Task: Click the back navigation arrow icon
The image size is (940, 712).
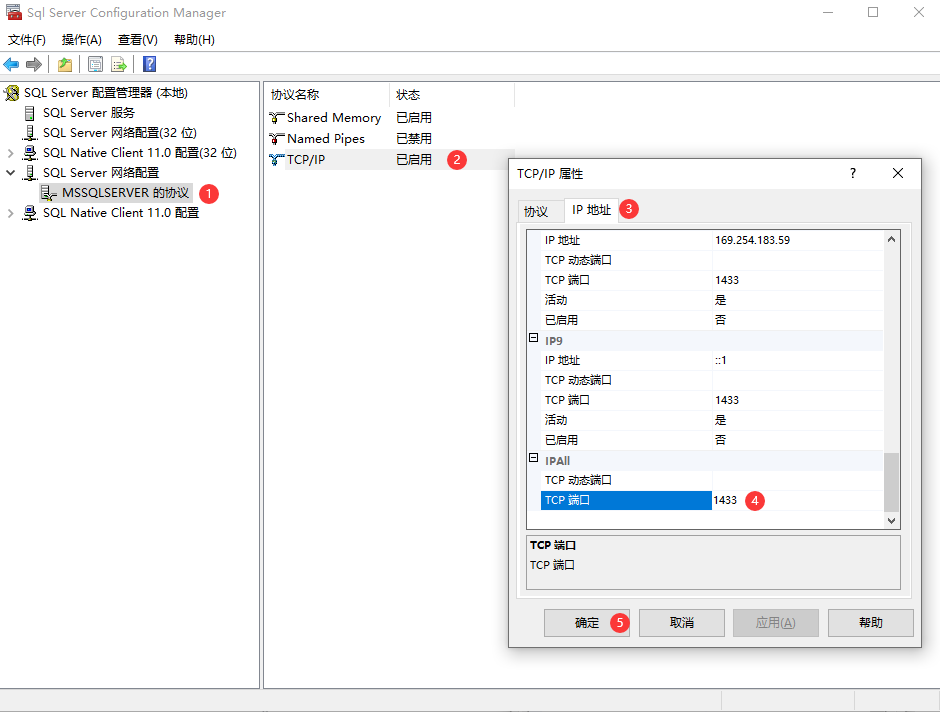Action: click(11, 63)
